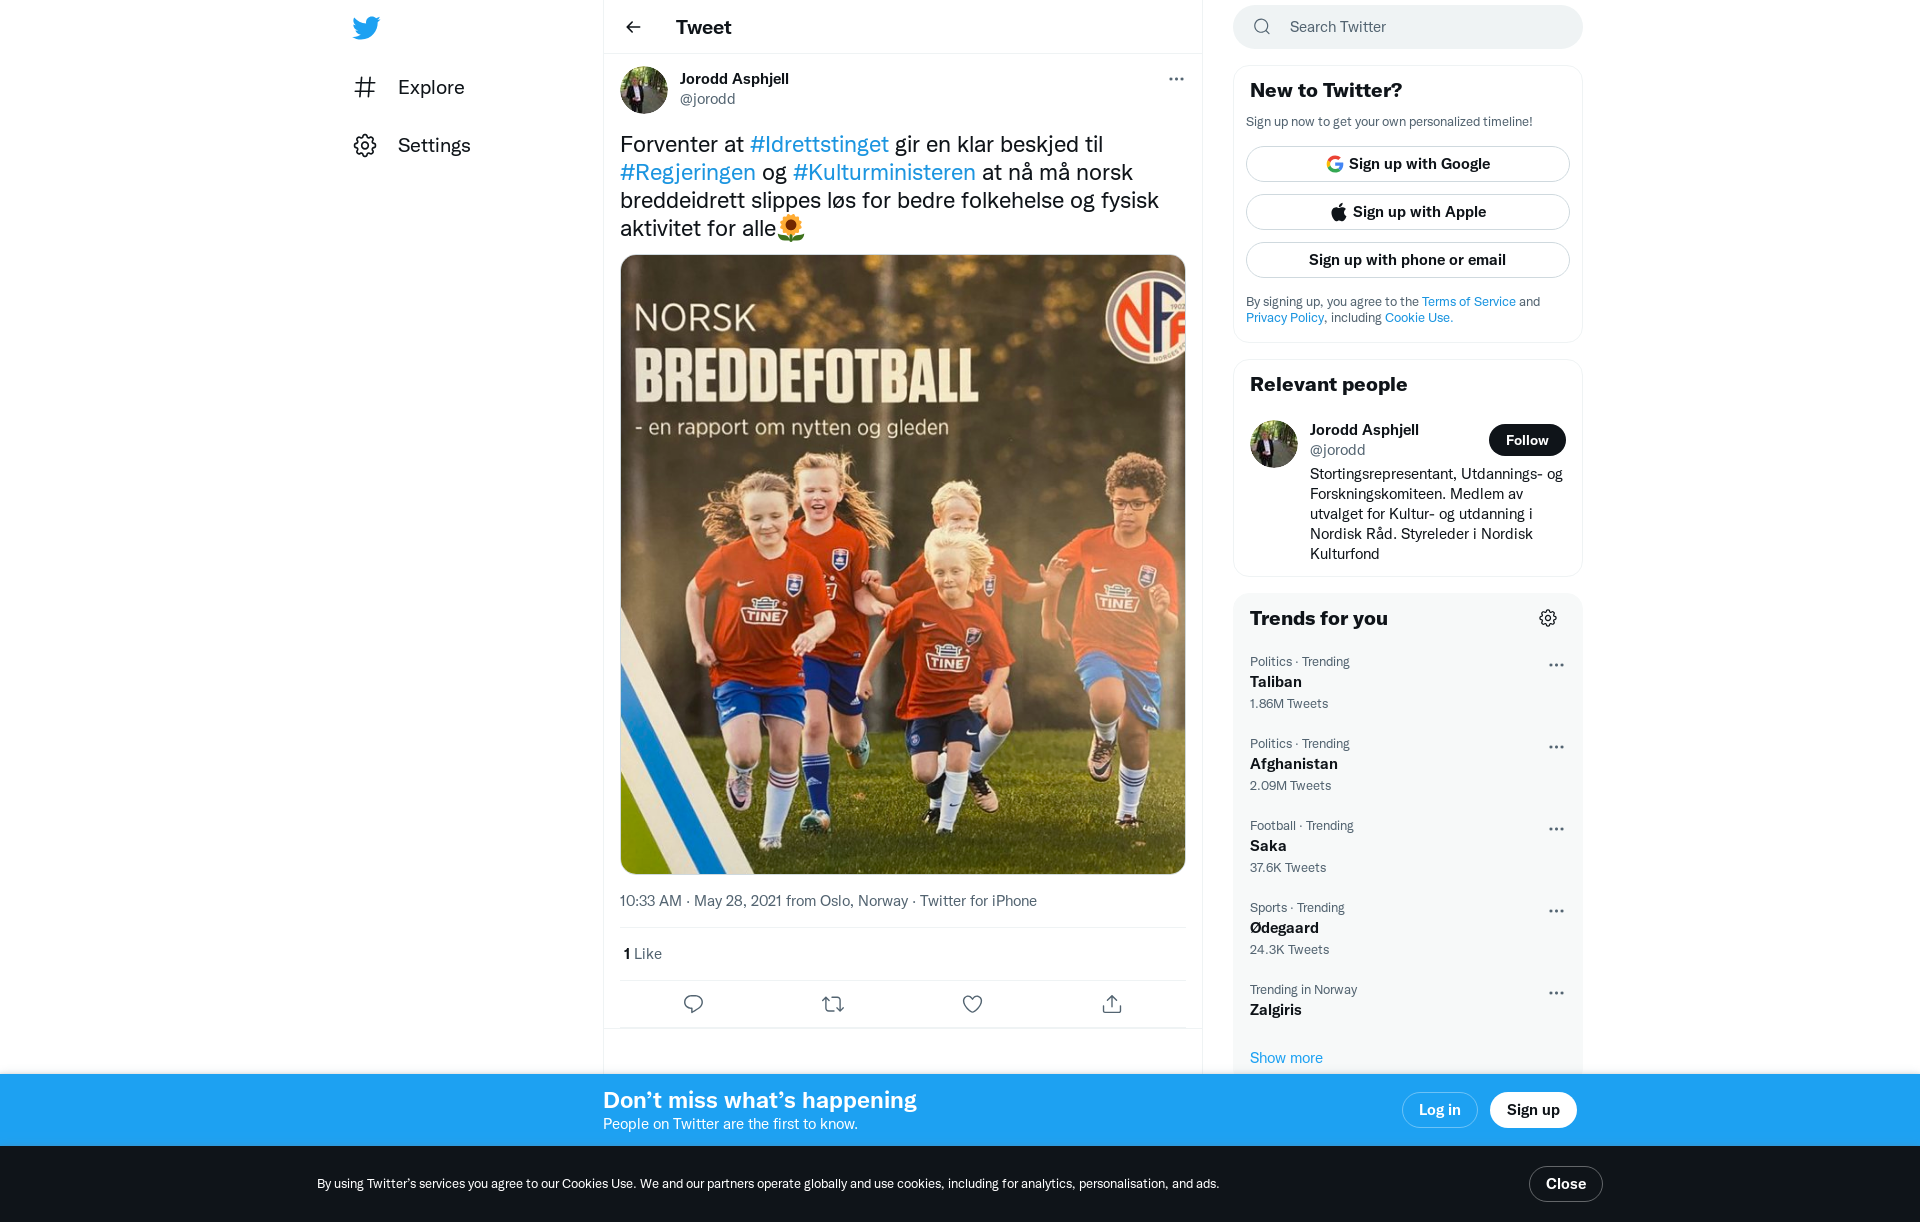Follow Jorodd Asphjell
Screen dimensions: 1920x1222
coord(1527,440)
